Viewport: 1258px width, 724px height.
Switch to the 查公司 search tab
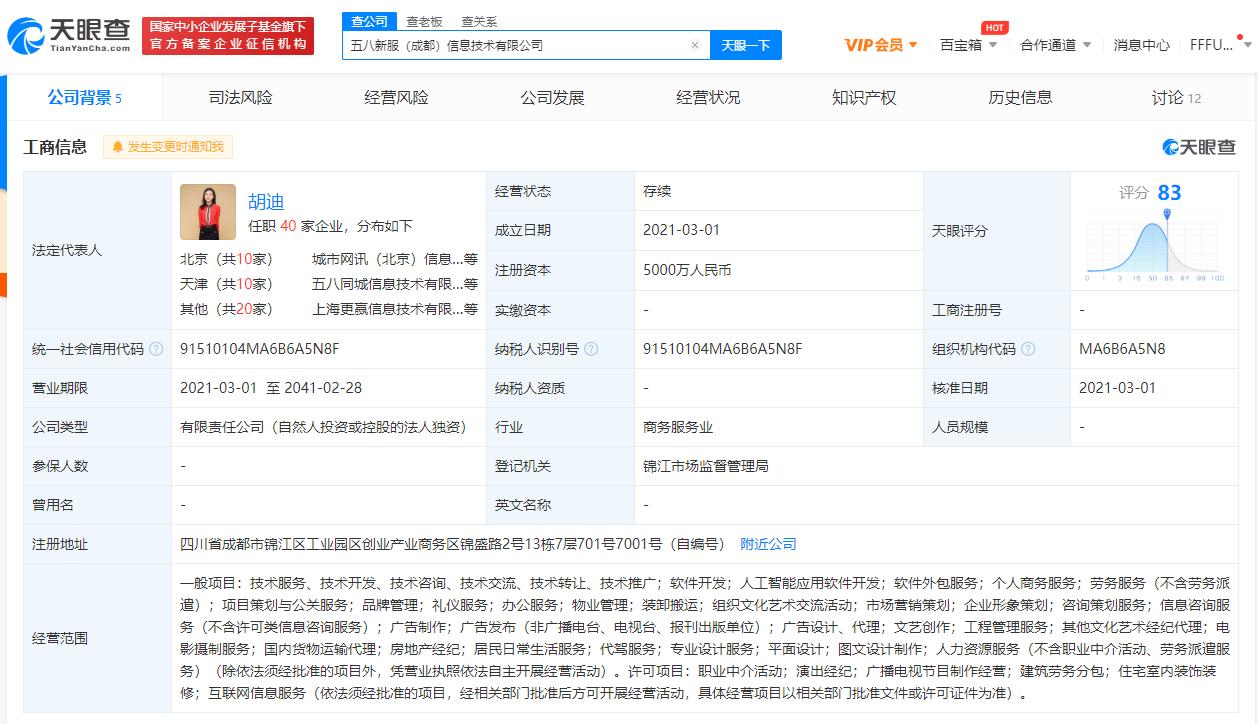coord(369,21)
